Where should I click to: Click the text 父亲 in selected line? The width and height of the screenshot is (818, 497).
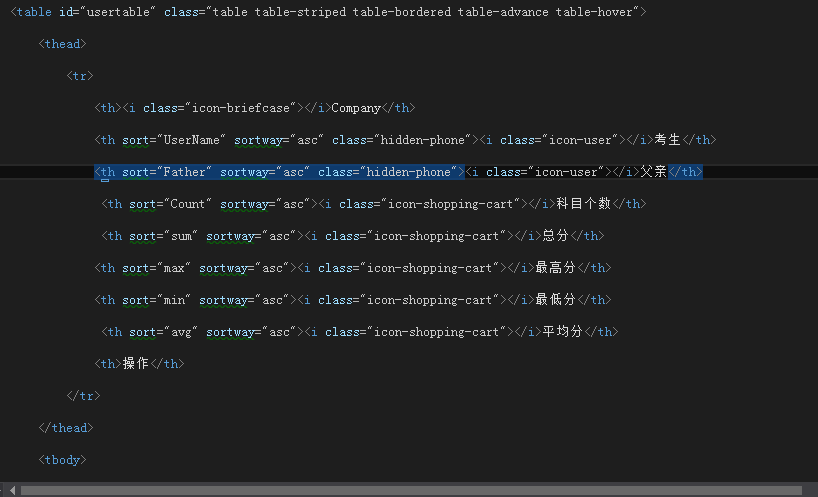point(653,172)
